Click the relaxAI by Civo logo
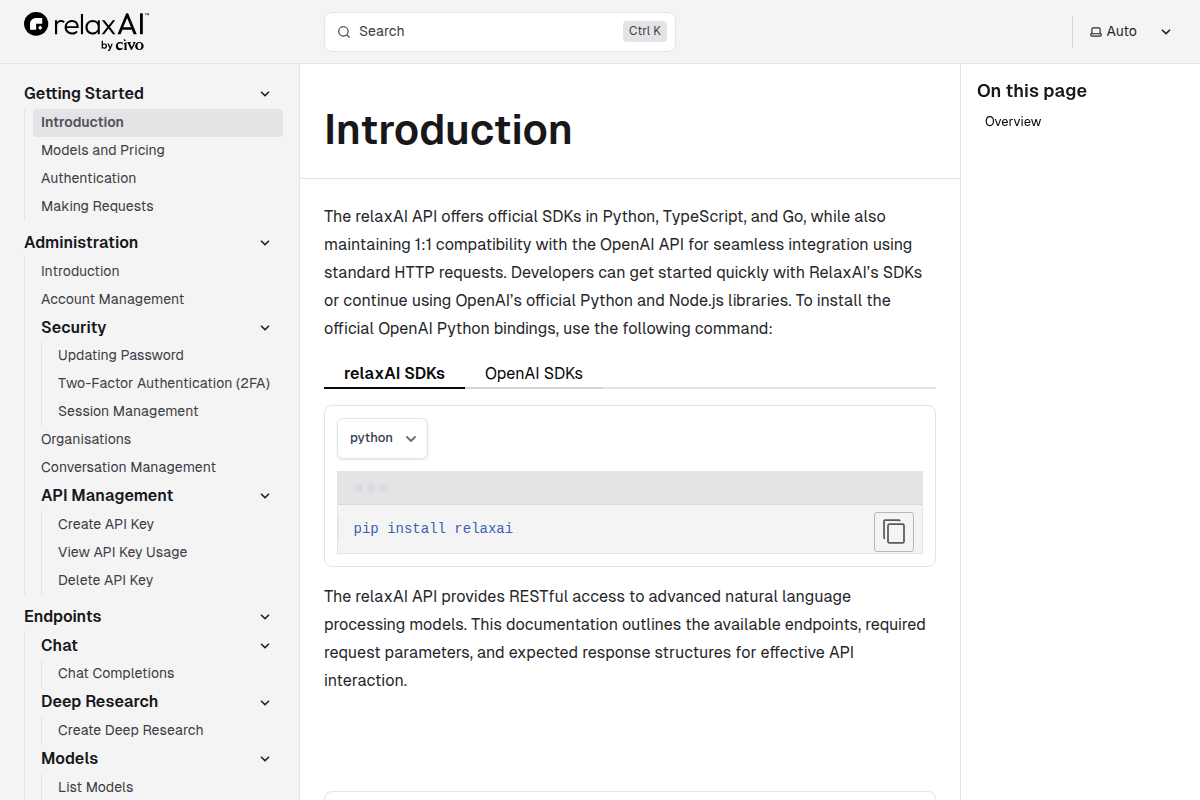Screen dimensions: 1200x800 87,32
